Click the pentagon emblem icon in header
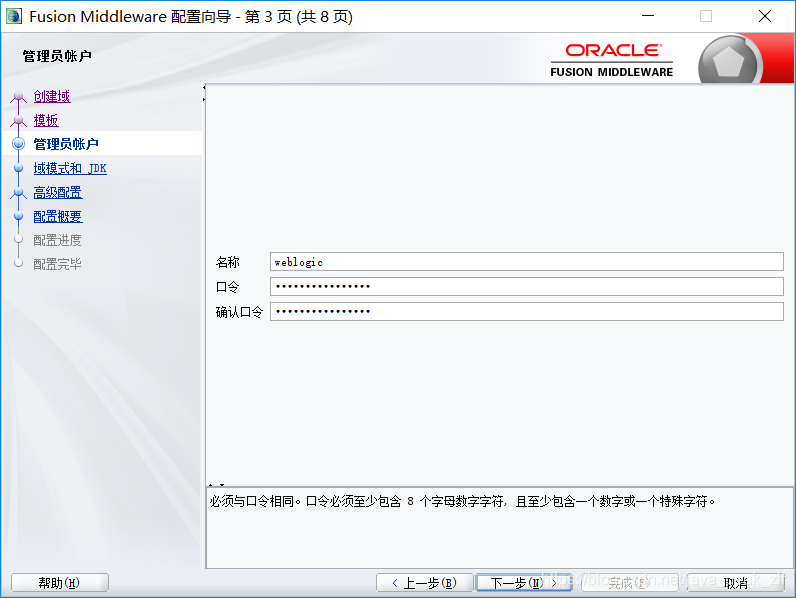This screenshot has height=598, width=796. (x=728, y=61)
